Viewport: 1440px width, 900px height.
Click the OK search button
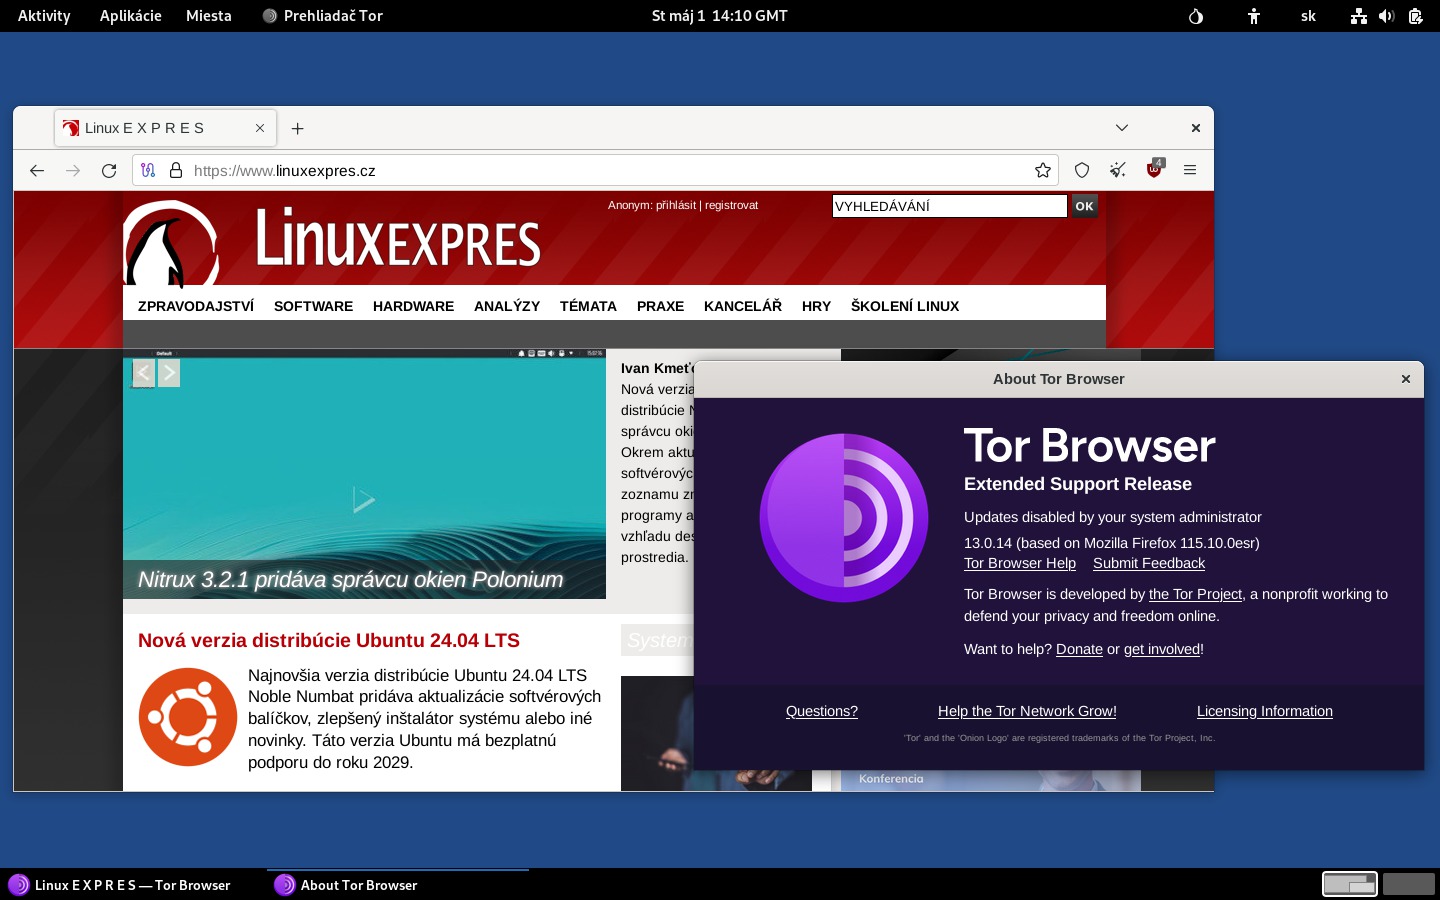[1084, 206]
